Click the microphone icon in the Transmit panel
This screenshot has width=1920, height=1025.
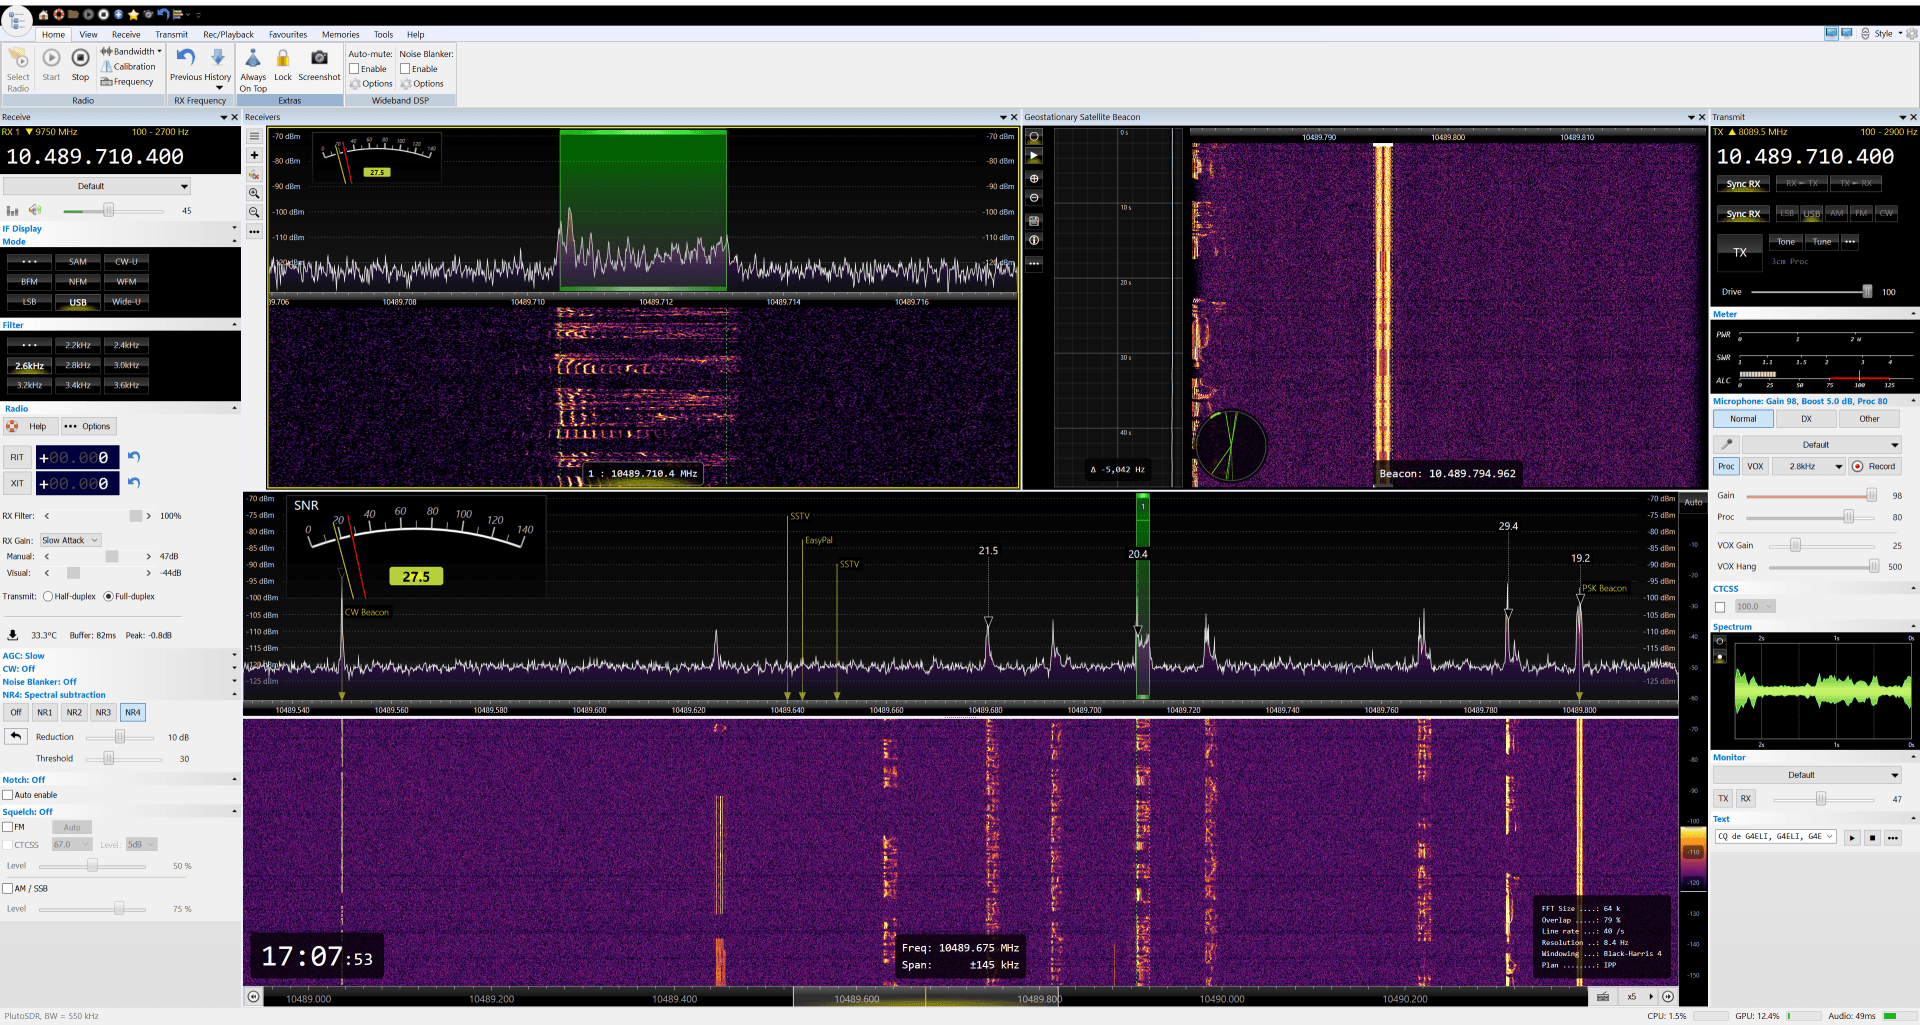pyautogui.click(x=1726, y=445)
